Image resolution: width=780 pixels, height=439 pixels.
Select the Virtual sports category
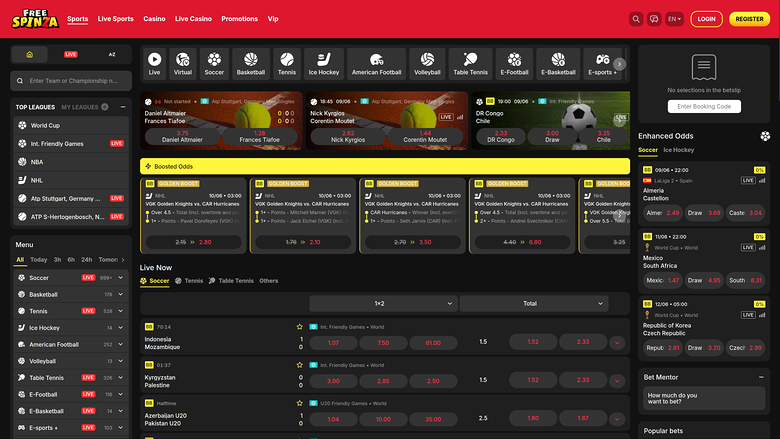(183, 64)
